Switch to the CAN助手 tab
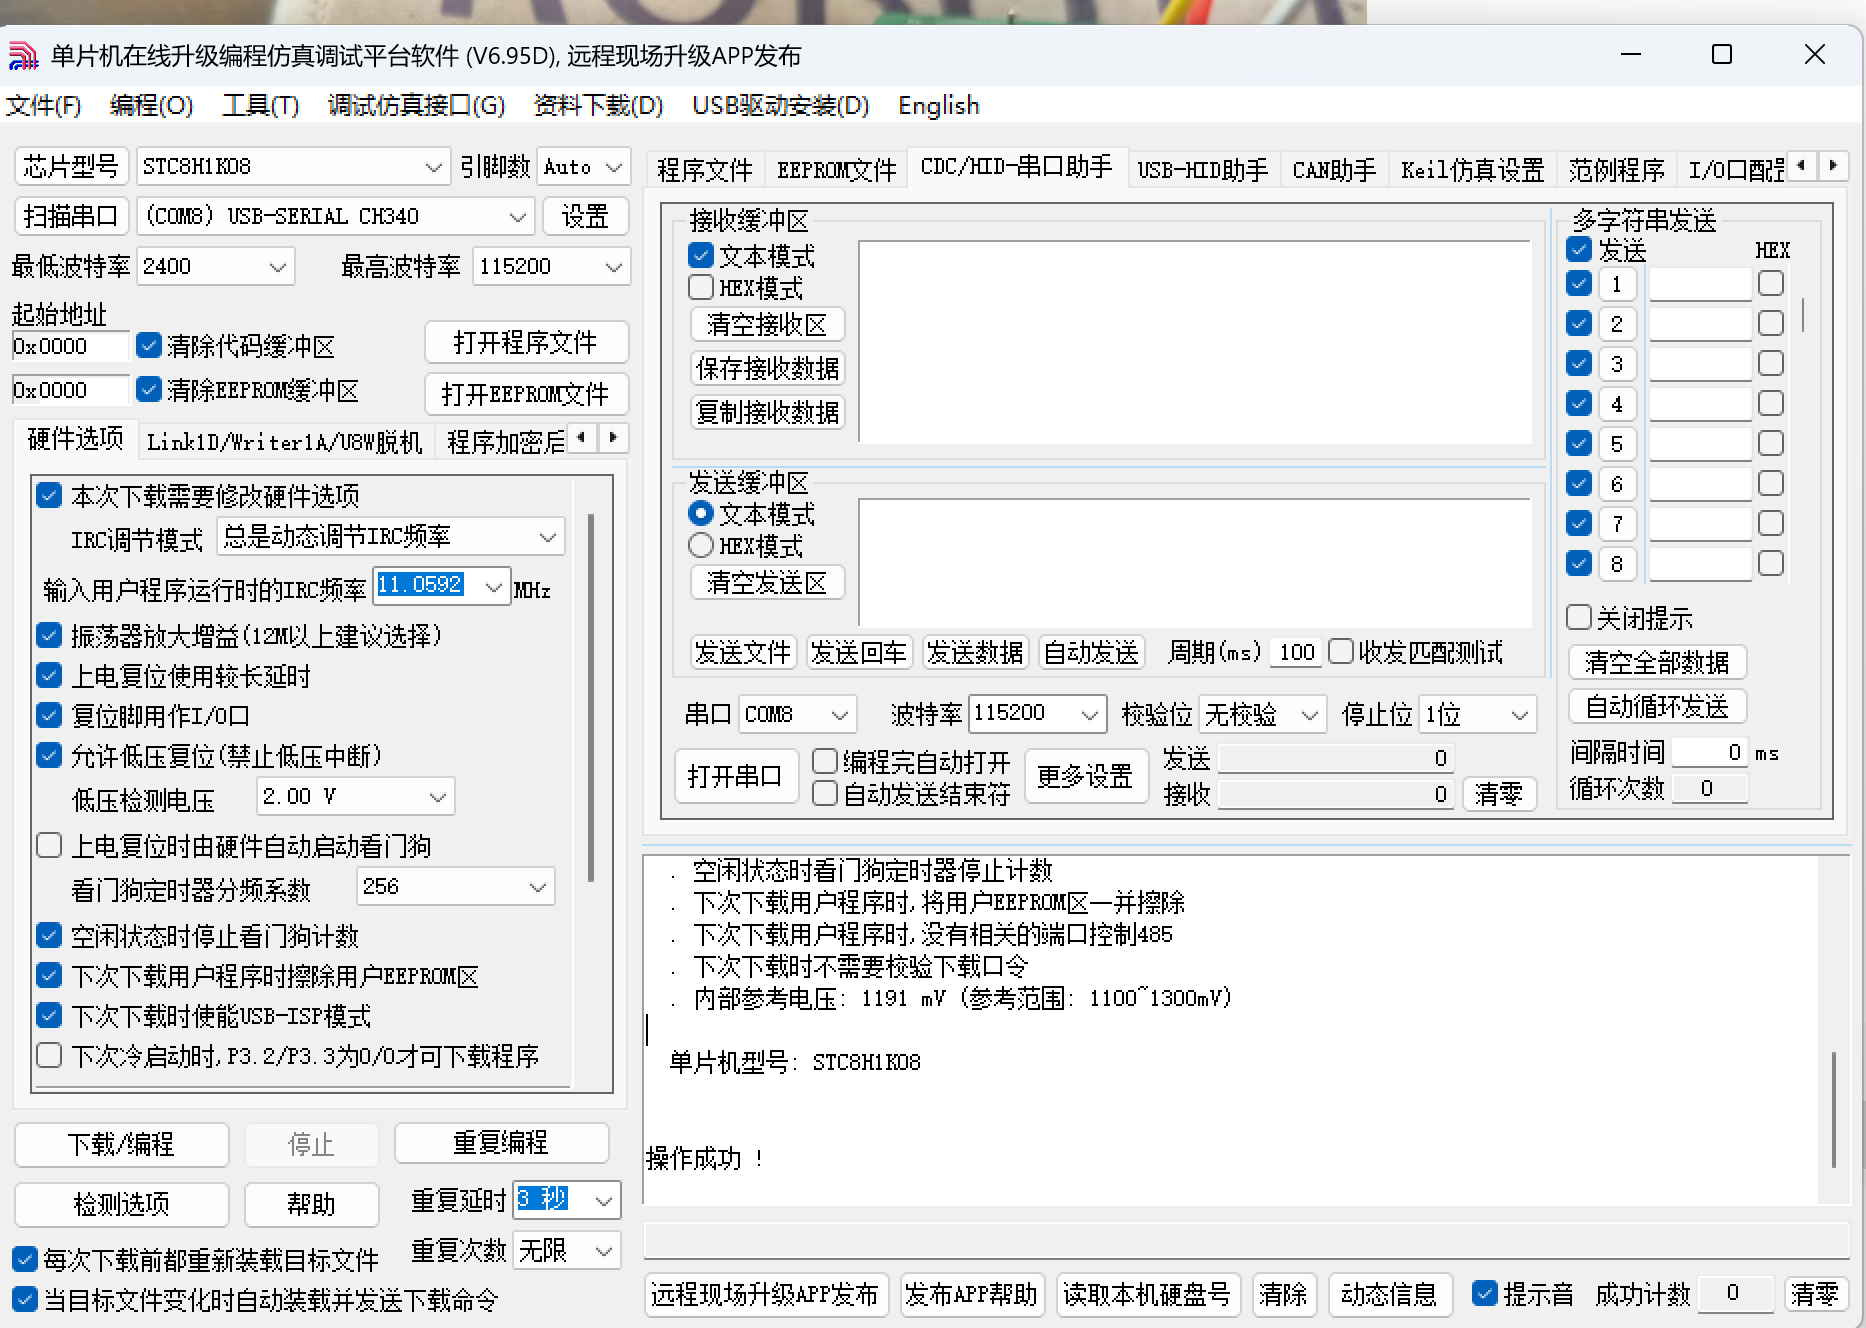Image resolution: width=1866 pixels, height=1328 pixels. (1334, 170)
